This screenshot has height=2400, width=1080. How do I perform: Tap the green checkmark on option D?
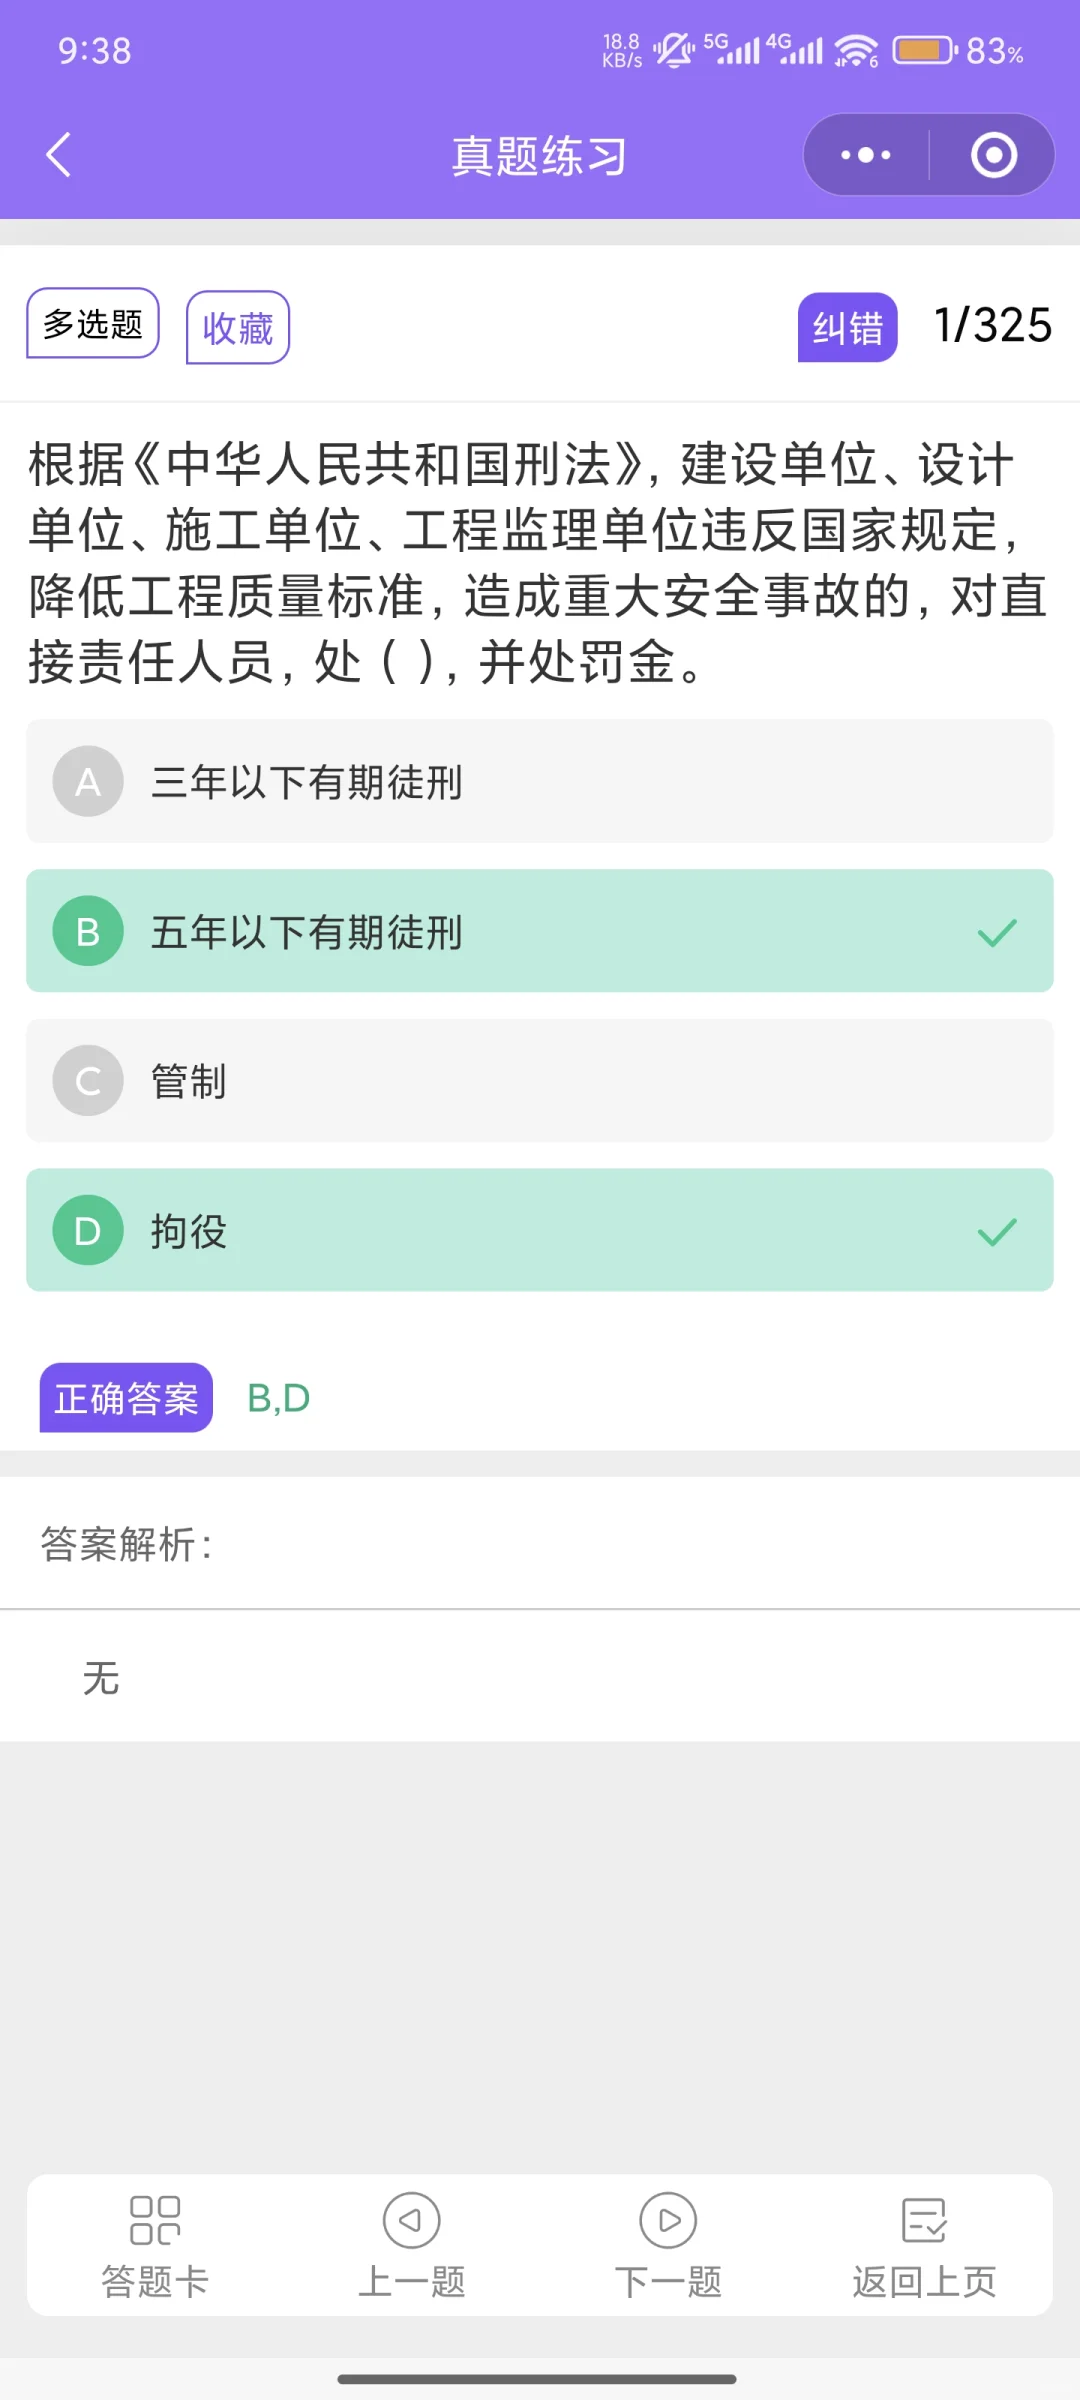click(996, 1231)
